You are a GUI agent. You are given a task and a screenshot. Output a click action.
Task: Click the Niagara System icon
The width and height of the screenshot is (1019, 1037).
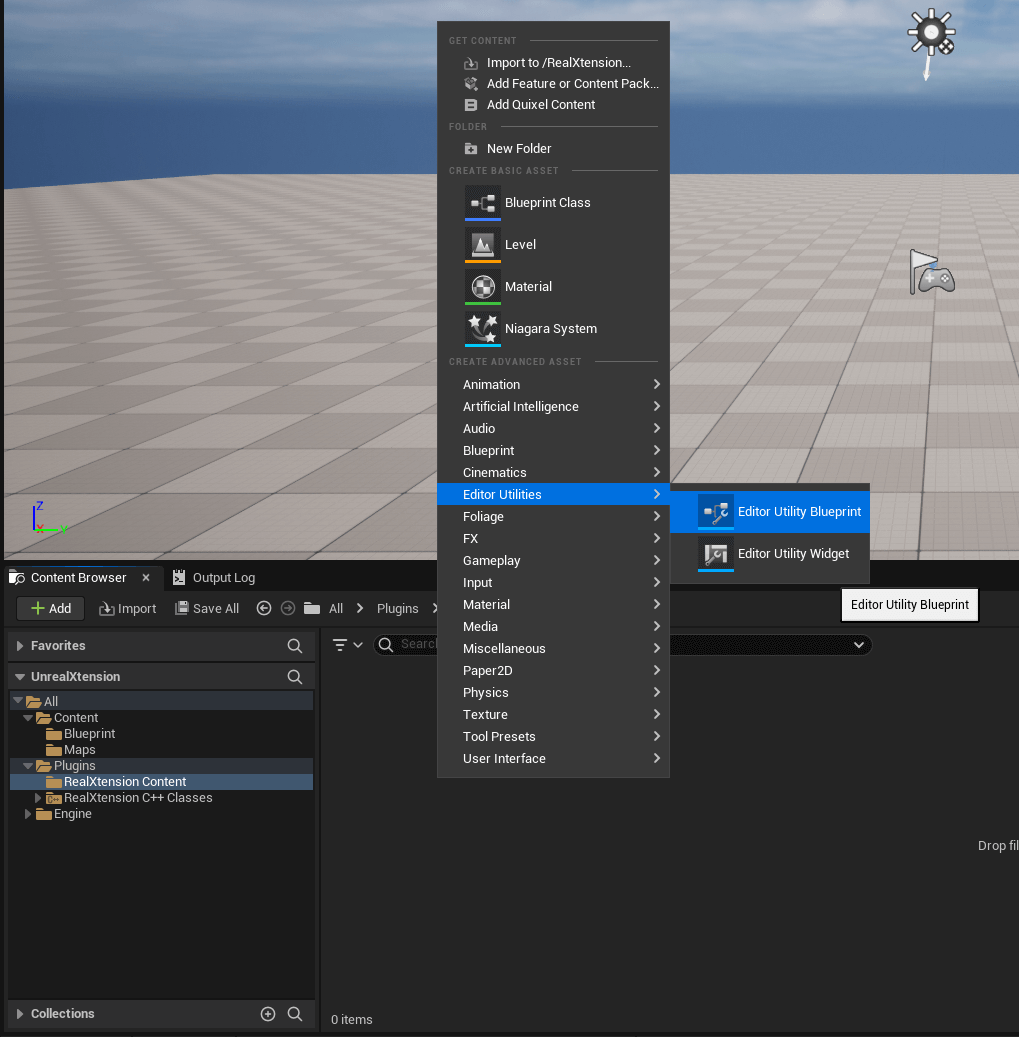(x=483, y=329)
